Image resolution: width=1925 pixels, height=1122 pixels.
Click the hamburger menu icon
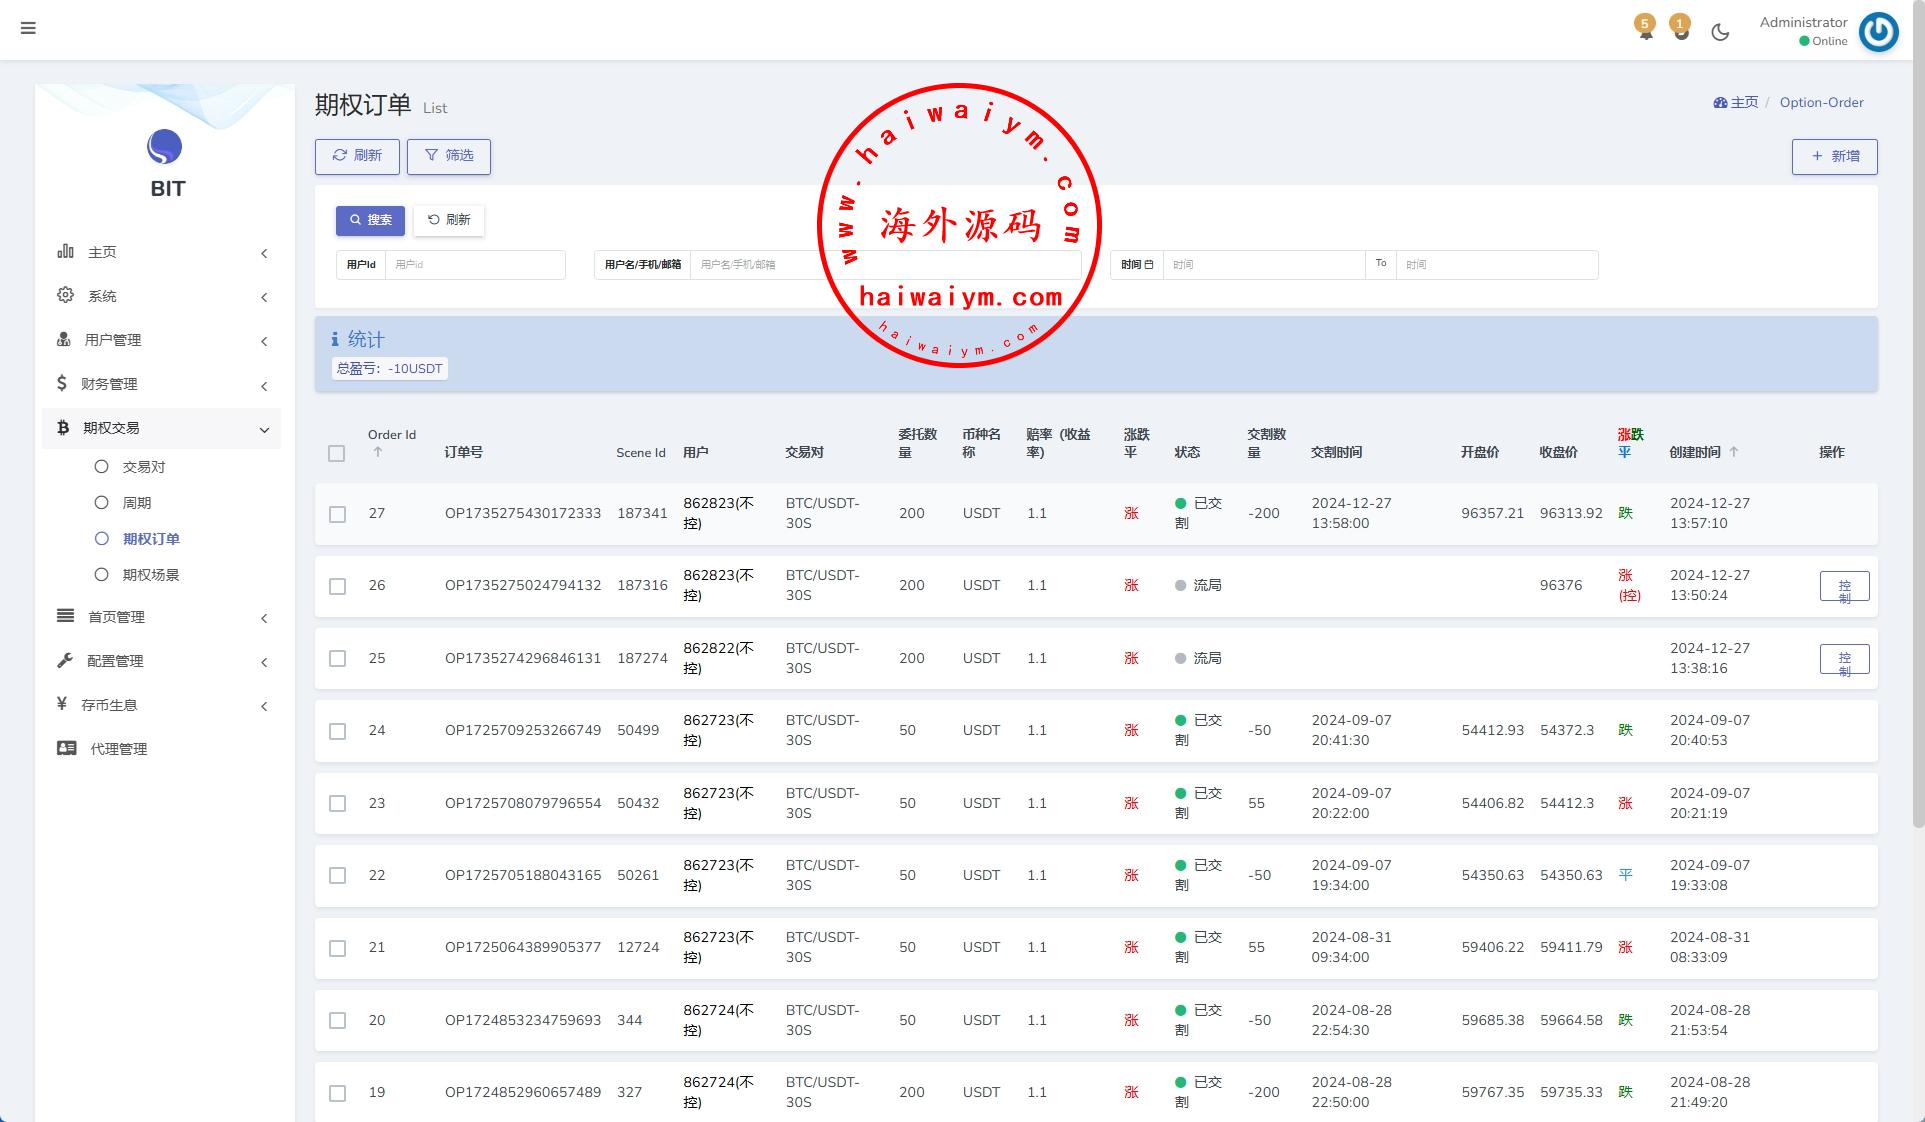[28, 28]
